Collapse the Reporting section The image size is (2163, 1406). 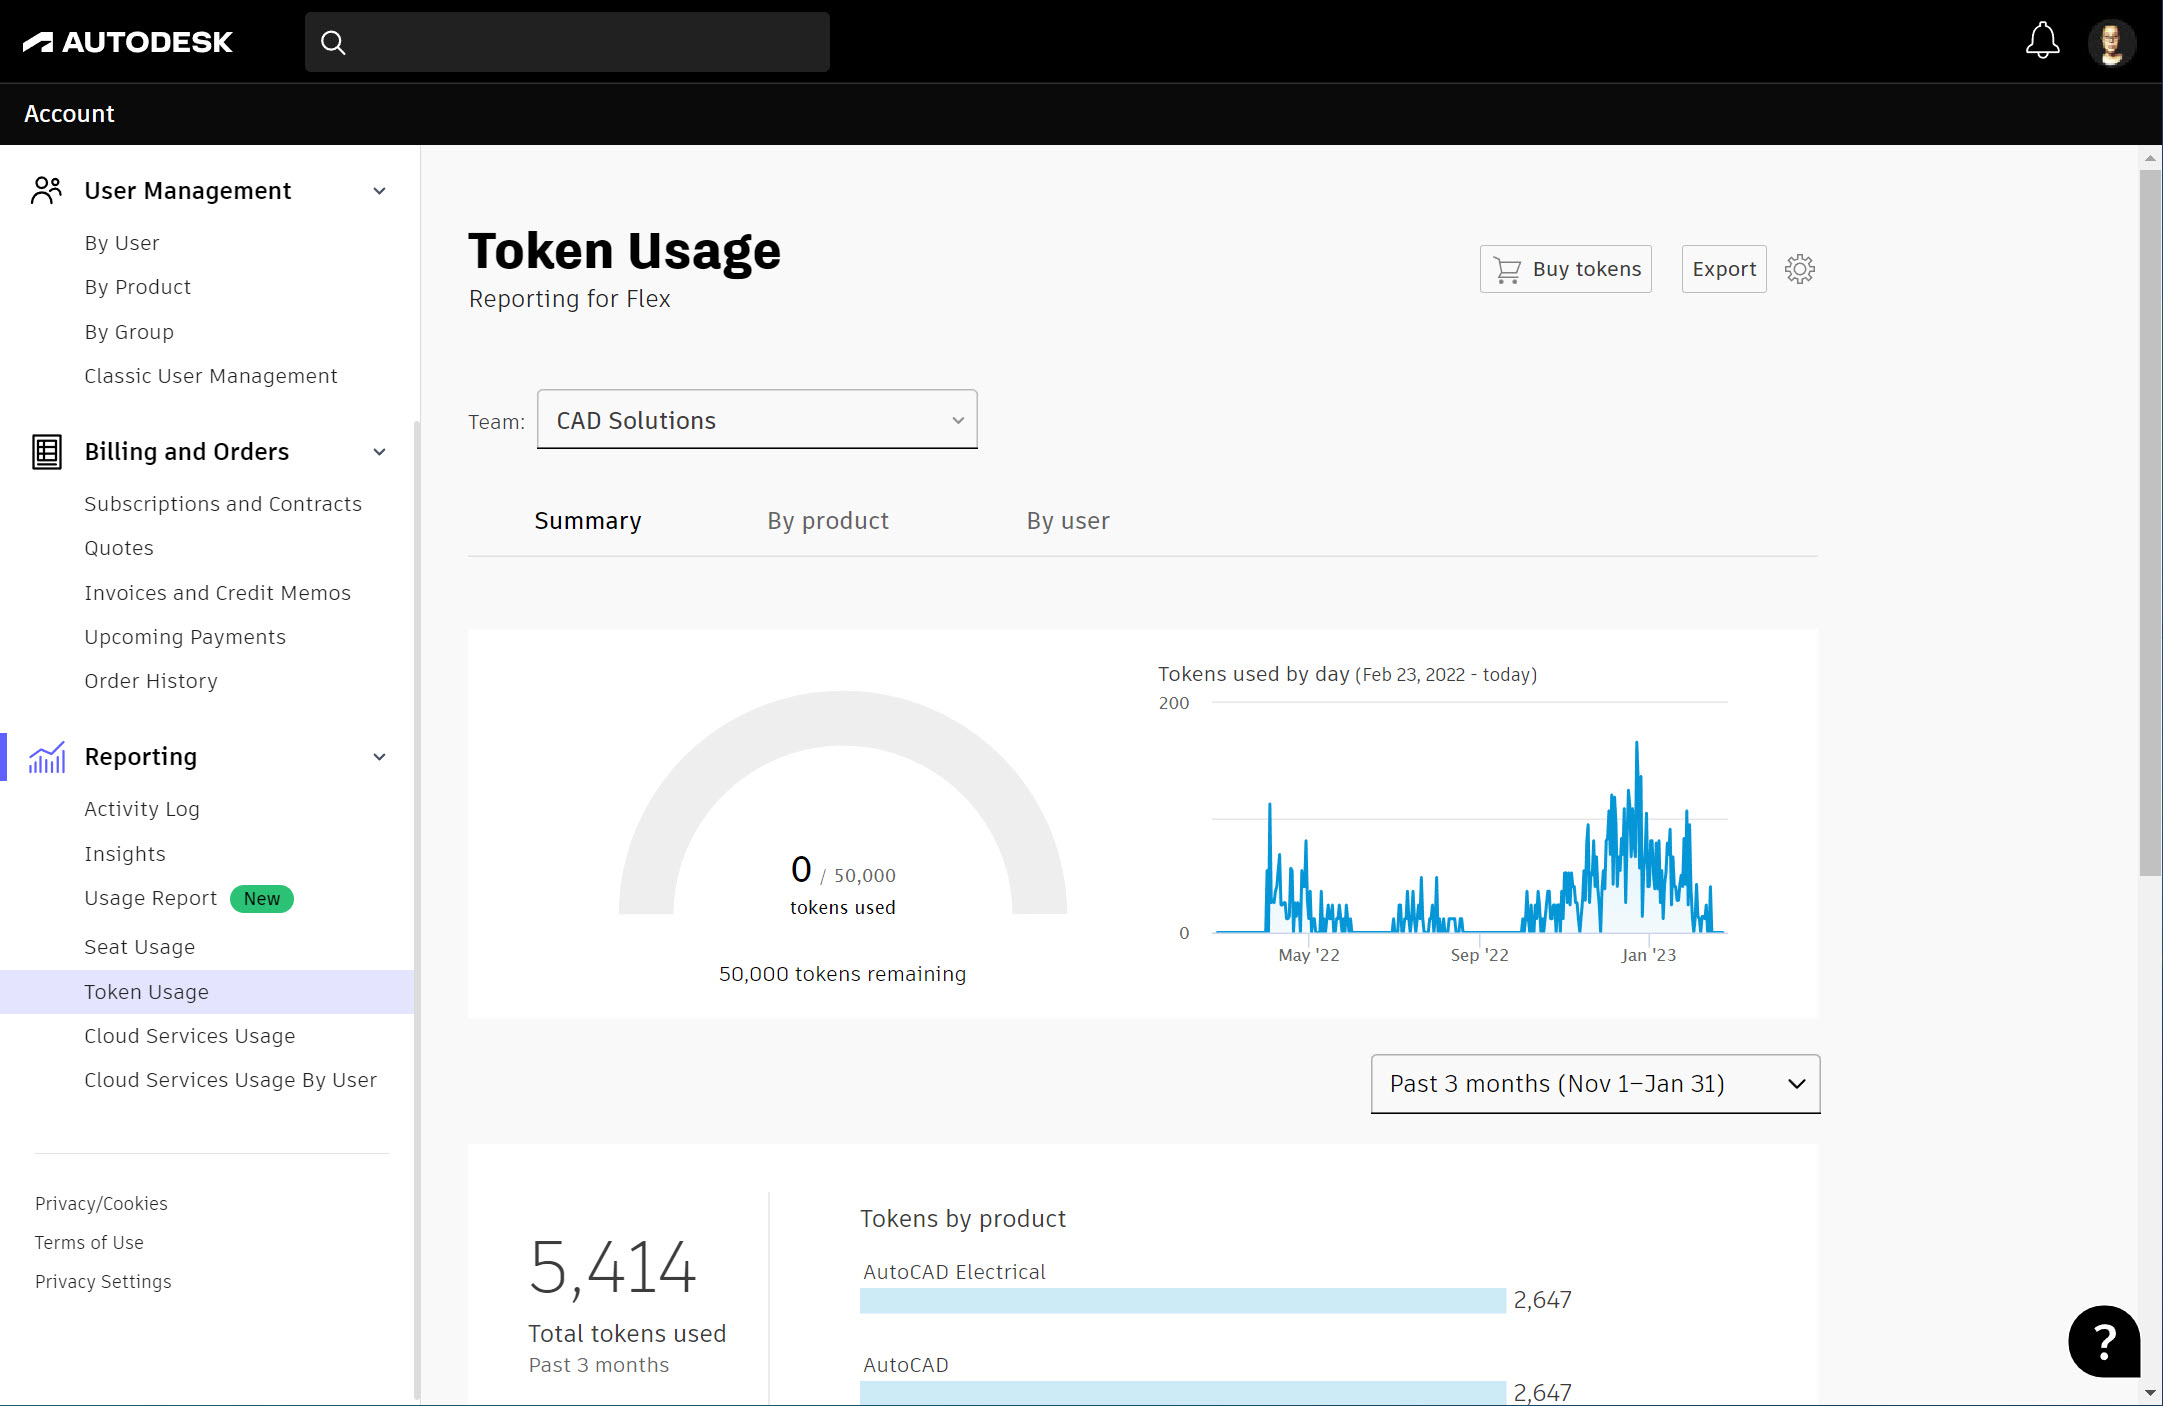[380, 757]
